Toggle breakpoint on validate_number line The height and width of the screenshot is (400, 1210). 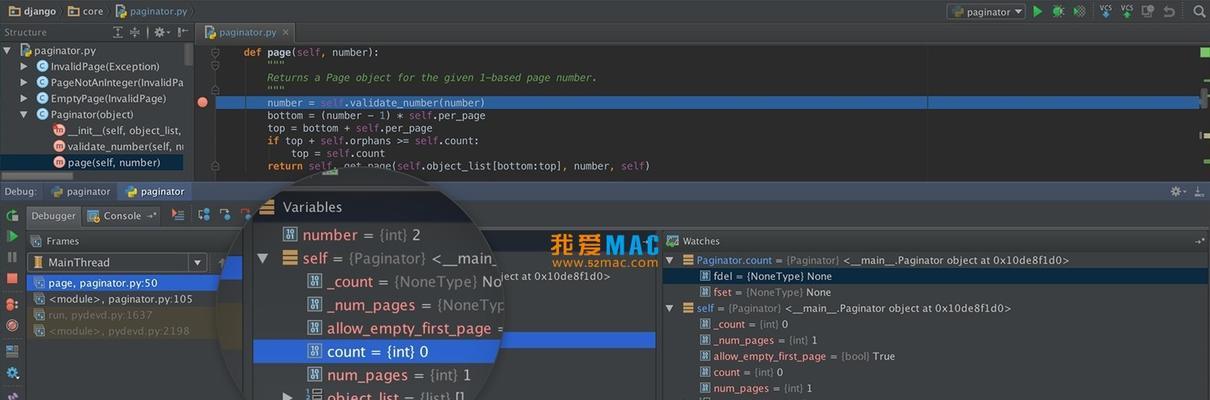click(203, 102)
